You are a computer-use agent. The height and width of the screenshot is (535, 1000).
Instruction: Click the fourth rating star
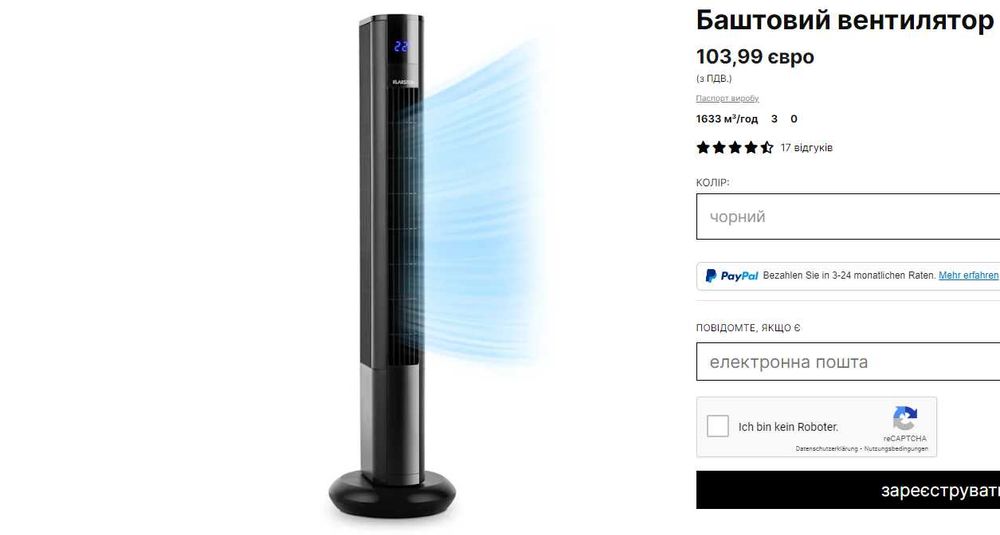(x=751, y=147)
